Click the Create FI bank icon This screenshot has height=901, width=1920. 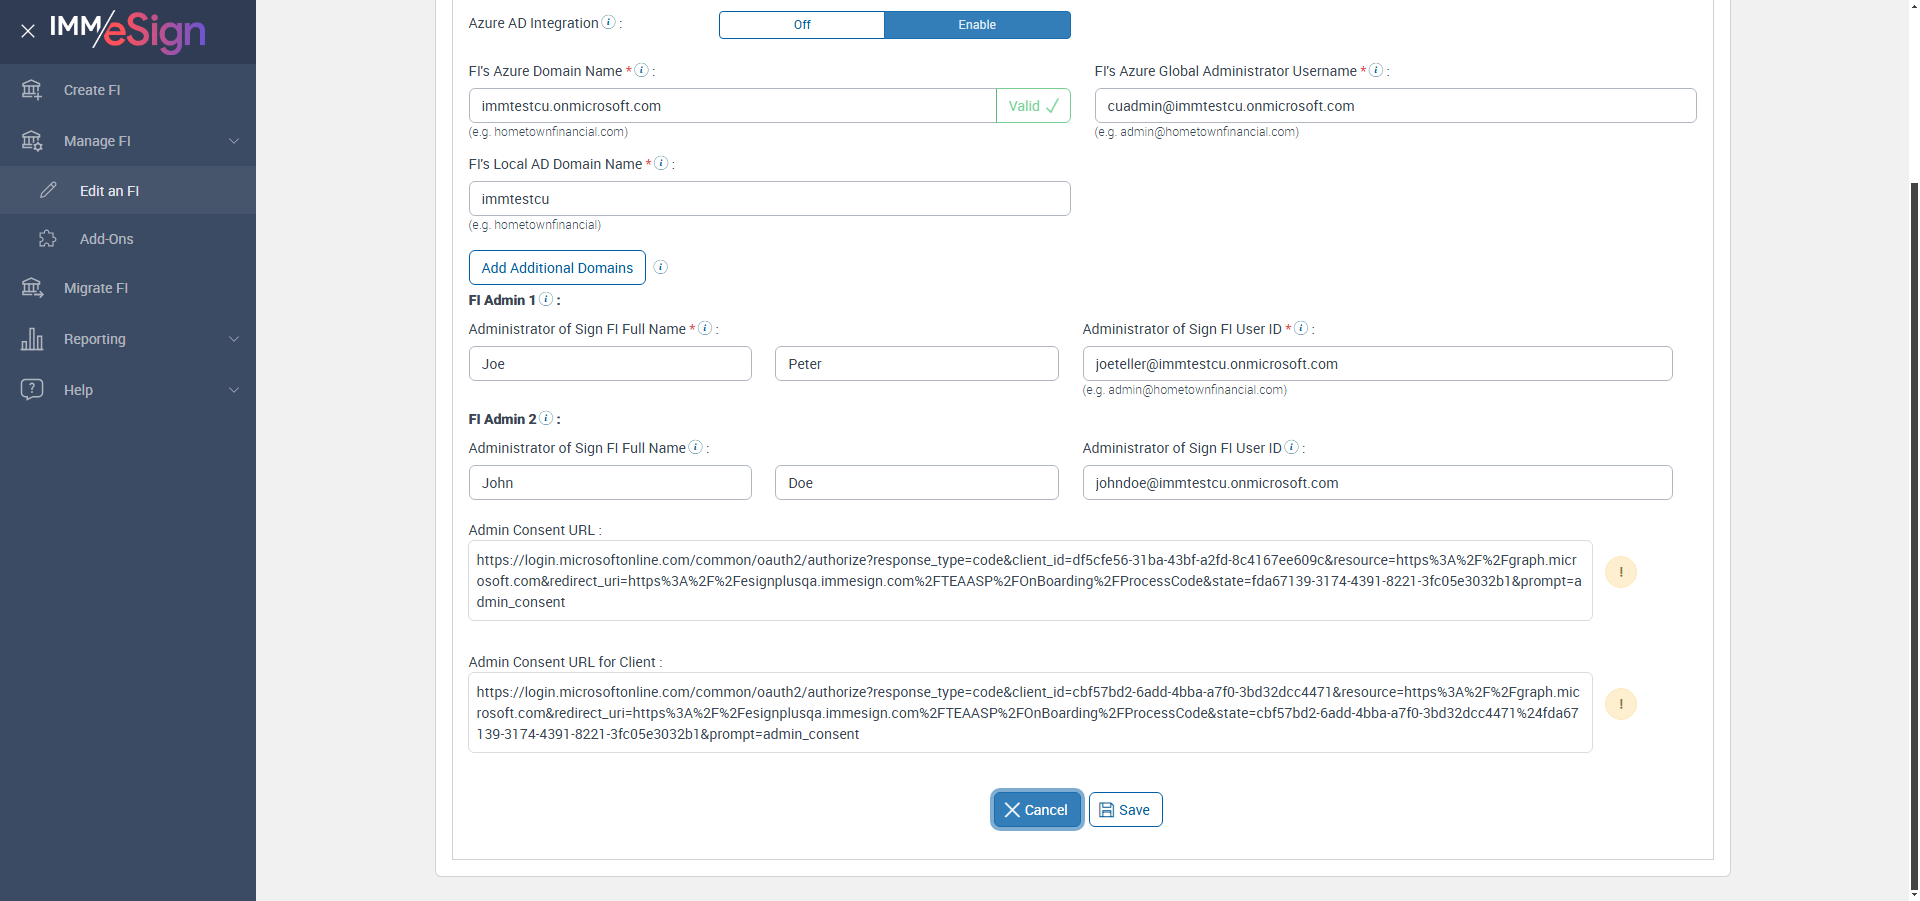(32, 90)
